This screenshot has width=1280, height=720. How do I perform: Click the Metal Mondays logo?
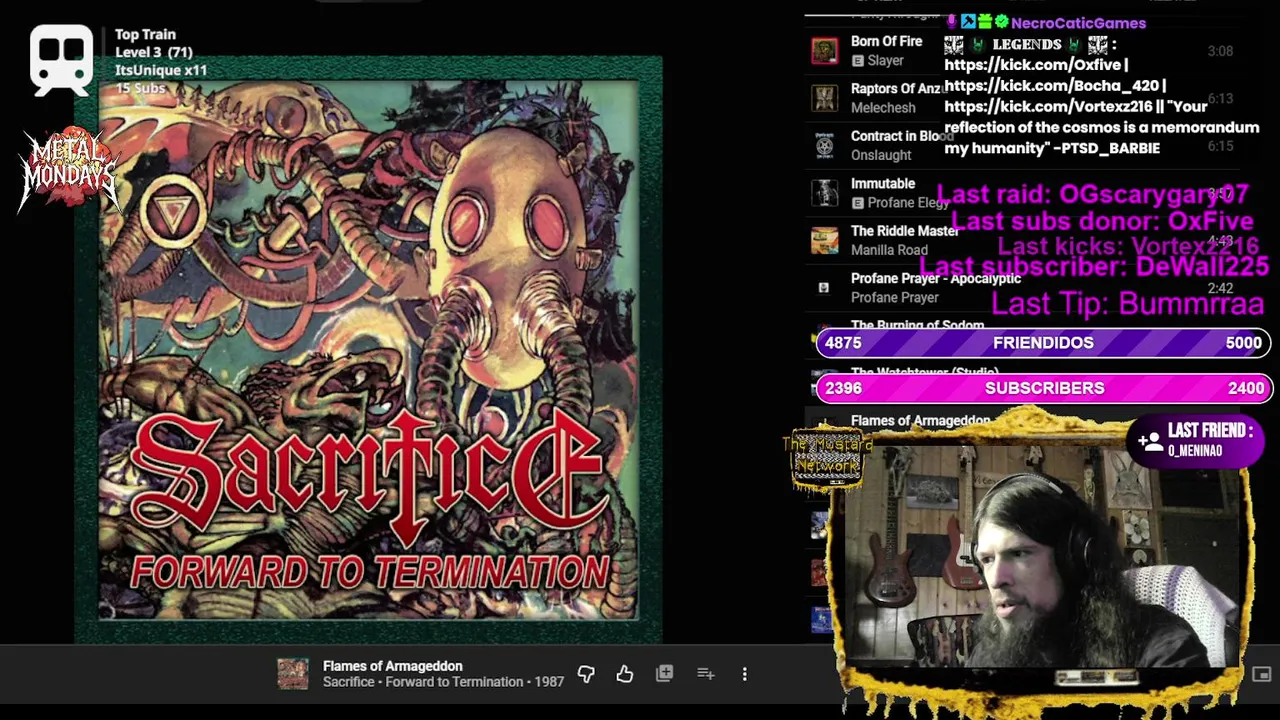(x=69, y=170)
